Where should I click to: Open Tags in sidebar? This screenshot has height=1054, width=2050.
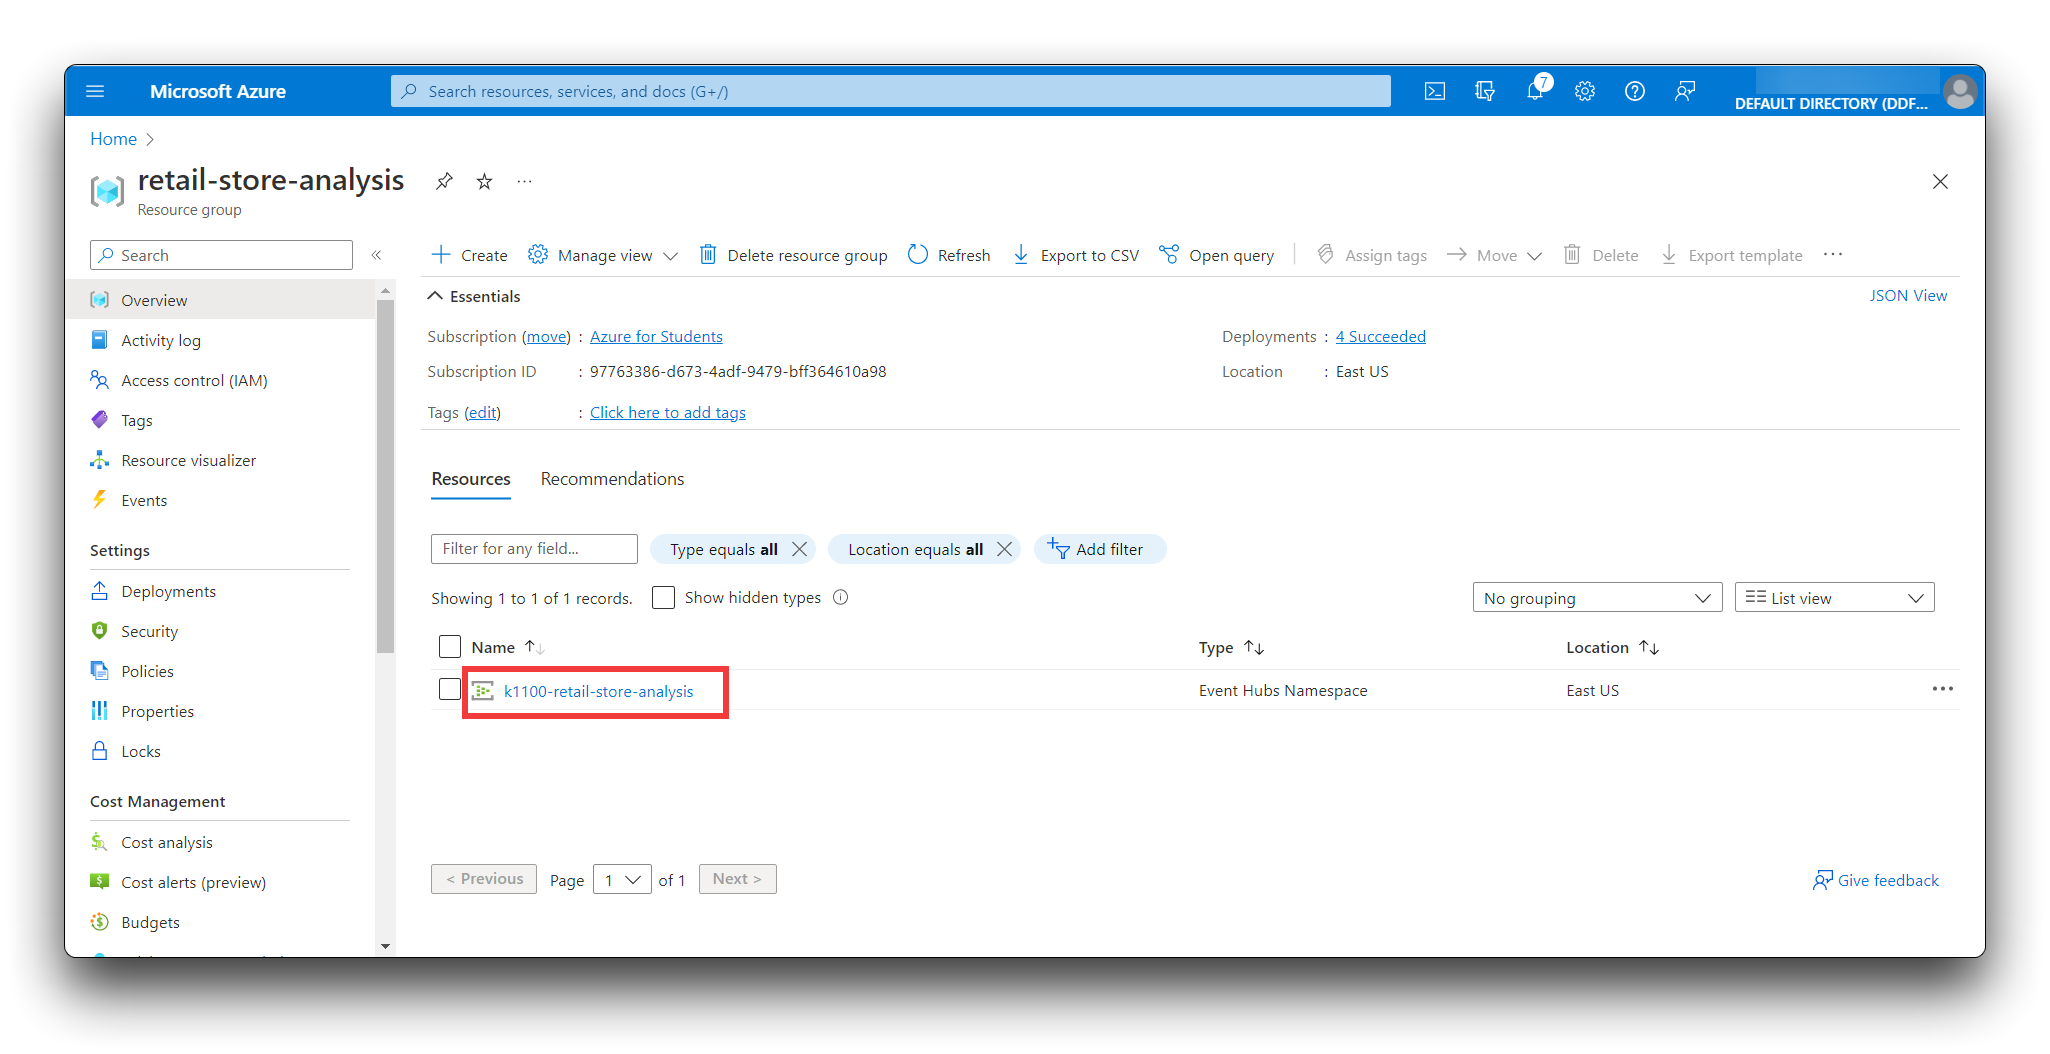[136, 420]
